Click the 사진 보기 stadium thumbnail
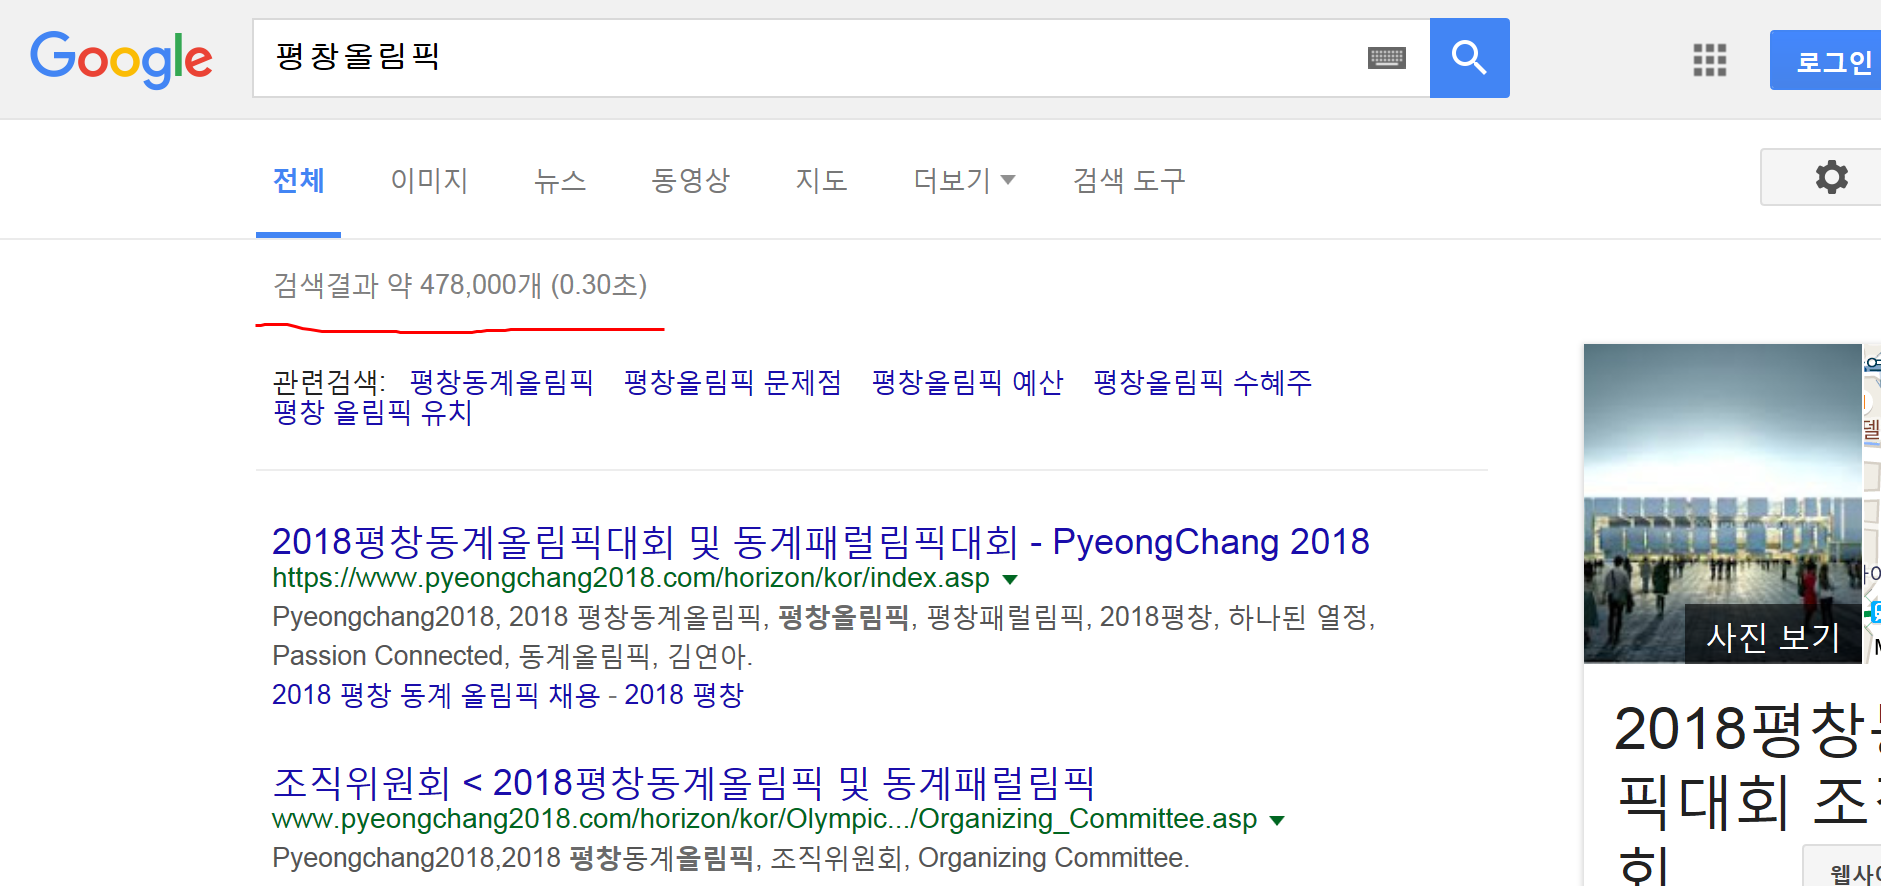 [x=1722, y=504]
